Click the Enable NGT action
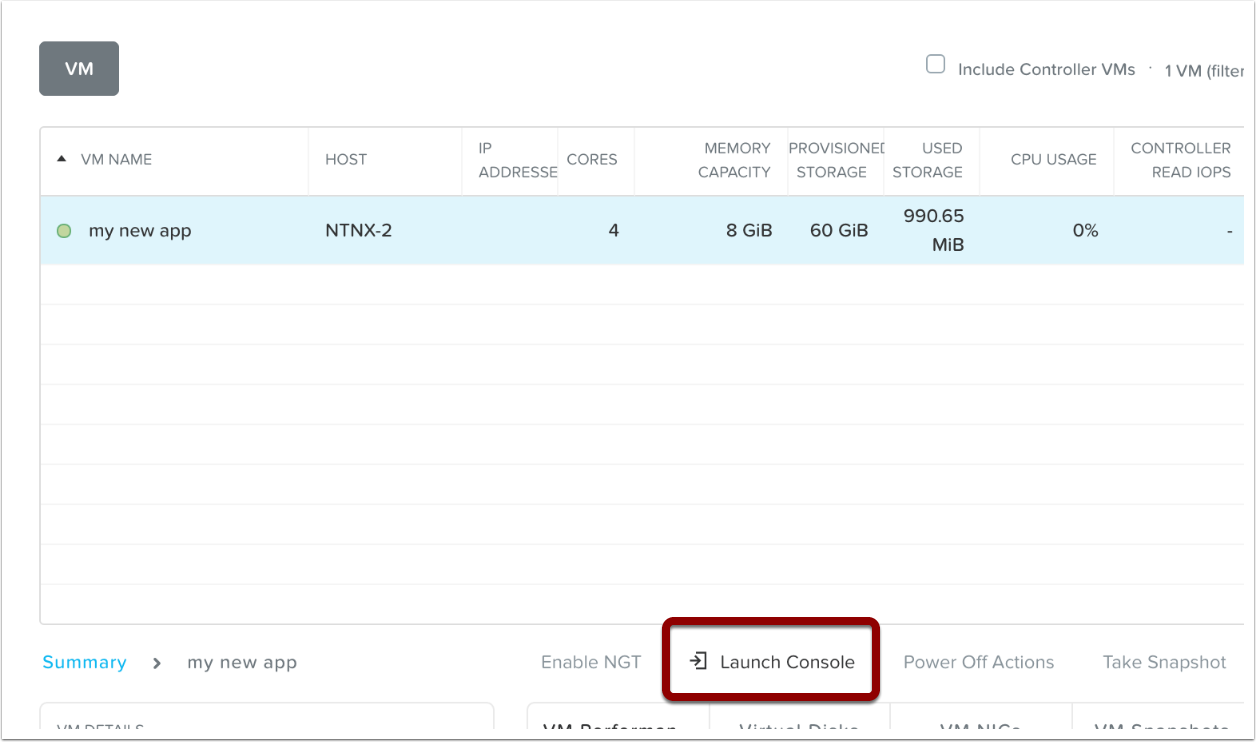 pyautogui.click(x=590, y=662)
